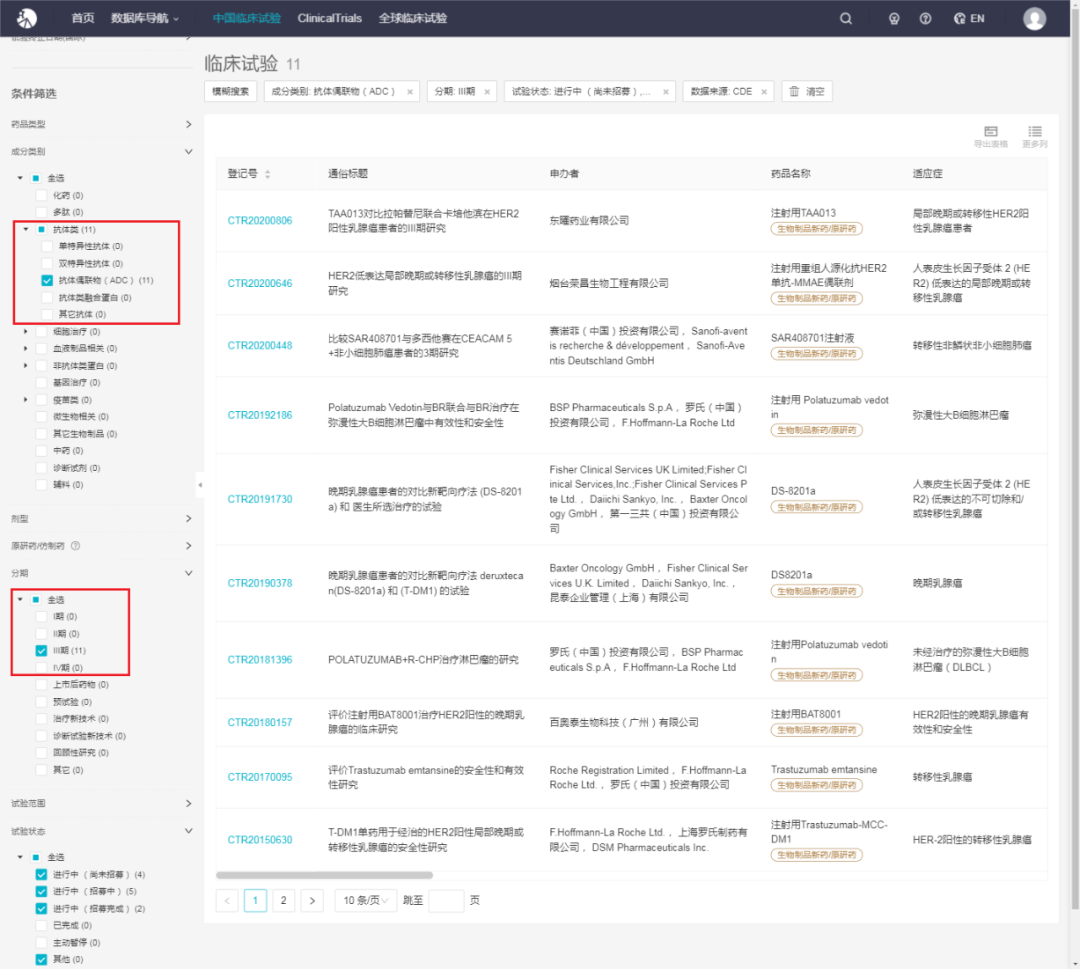Check the 已完成 status checkbox
The height and width of the screenshot is (969, 1080).
(x=41, y=925)
